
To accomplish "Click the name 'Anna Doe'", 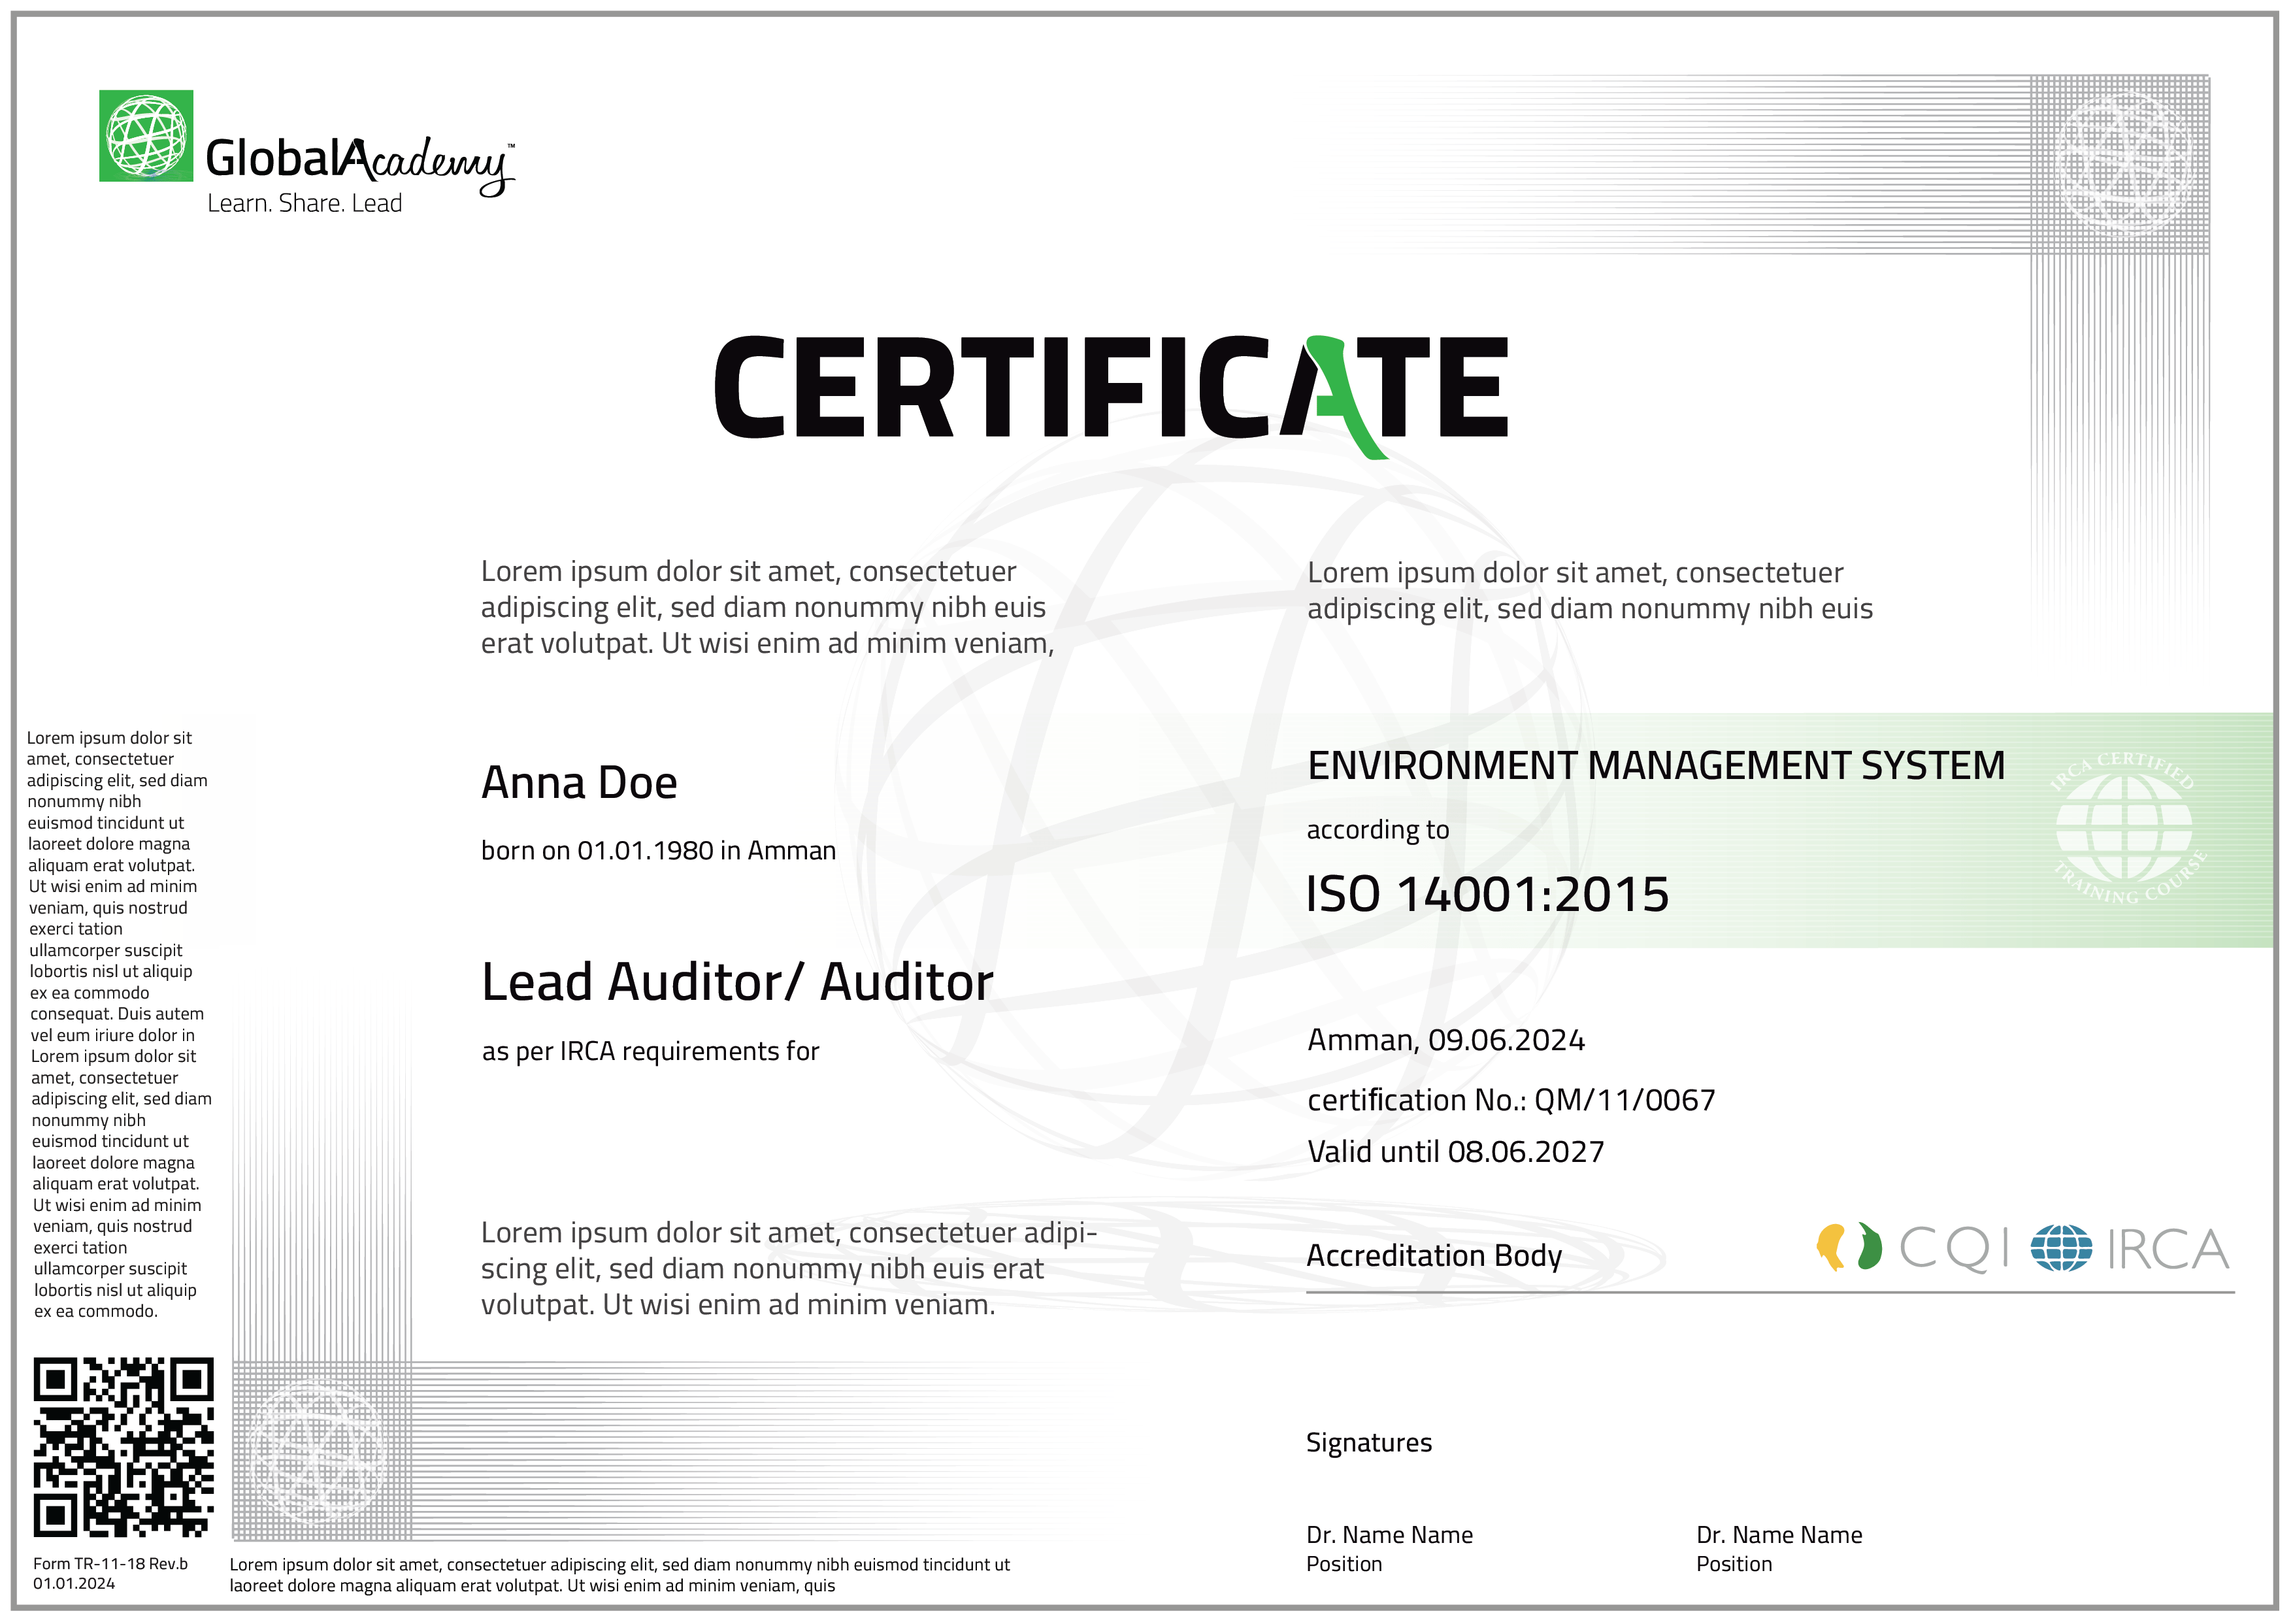I will click(x=579, y=782).
